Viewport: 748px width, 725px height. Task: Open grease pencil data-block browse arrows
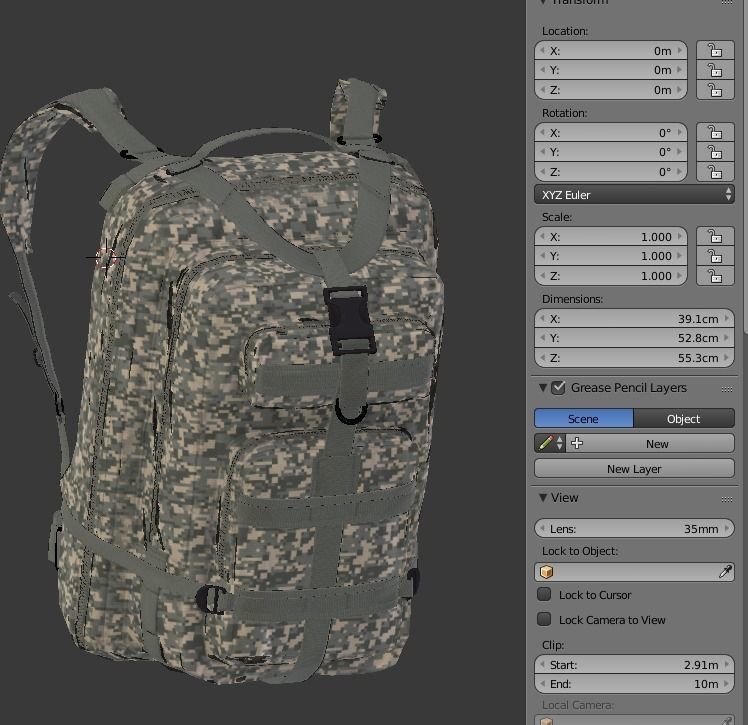(x=560, y=443)
